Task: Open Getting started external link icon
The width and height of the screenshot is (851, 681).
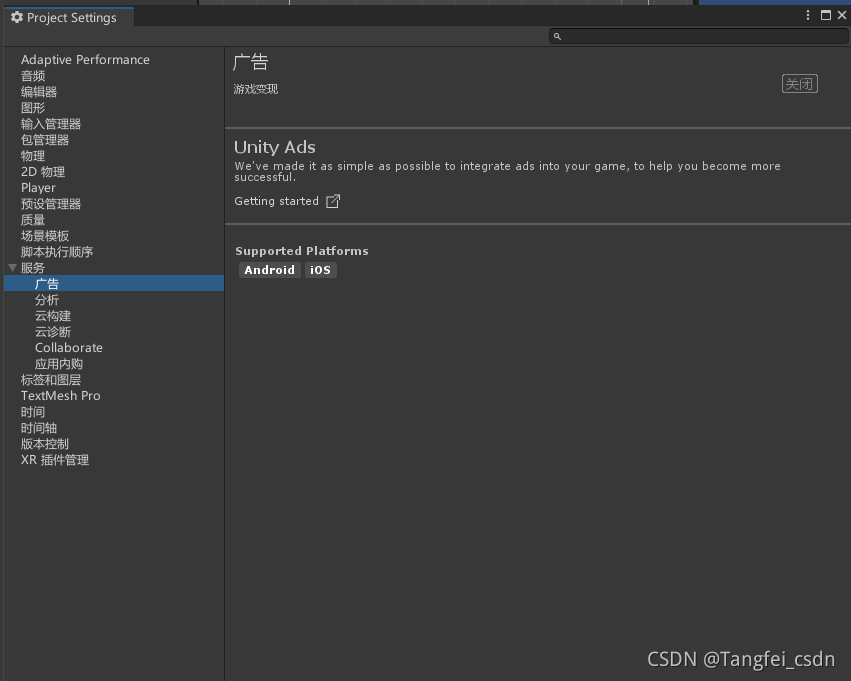Action: point(333,201)
